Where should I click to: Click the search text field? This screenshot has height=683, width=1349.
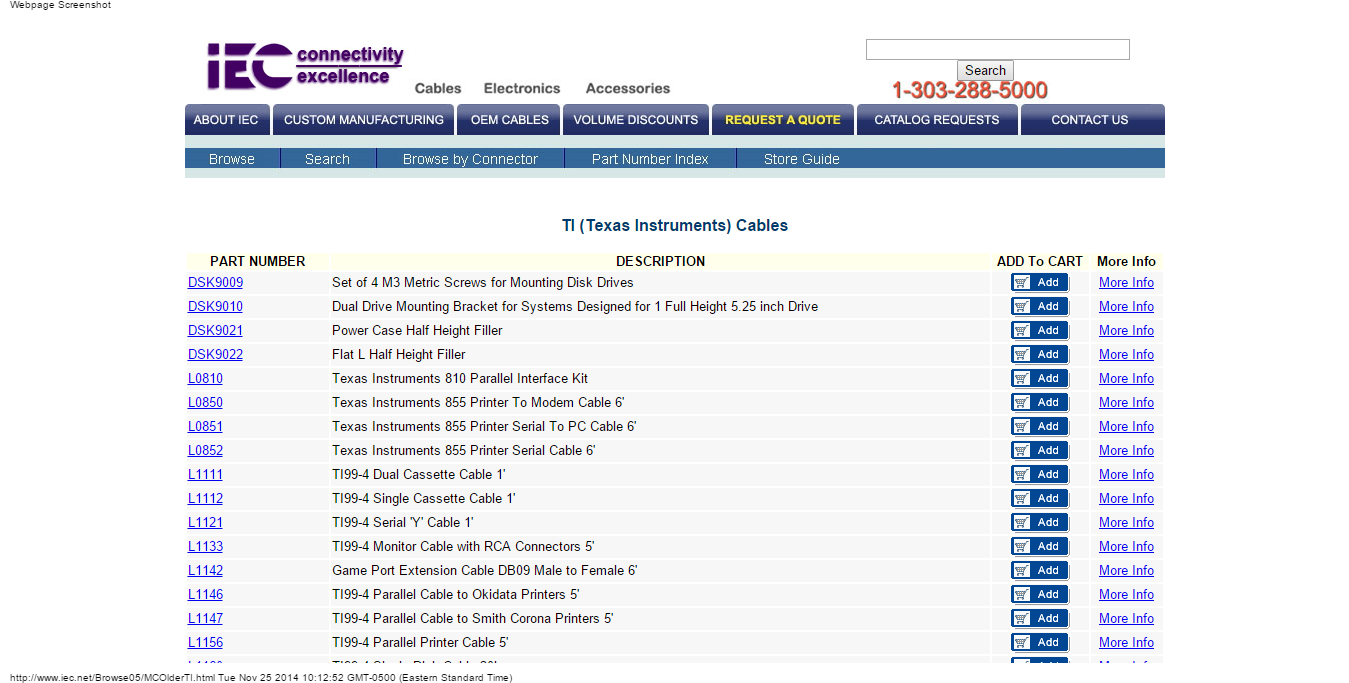[997, 49]
